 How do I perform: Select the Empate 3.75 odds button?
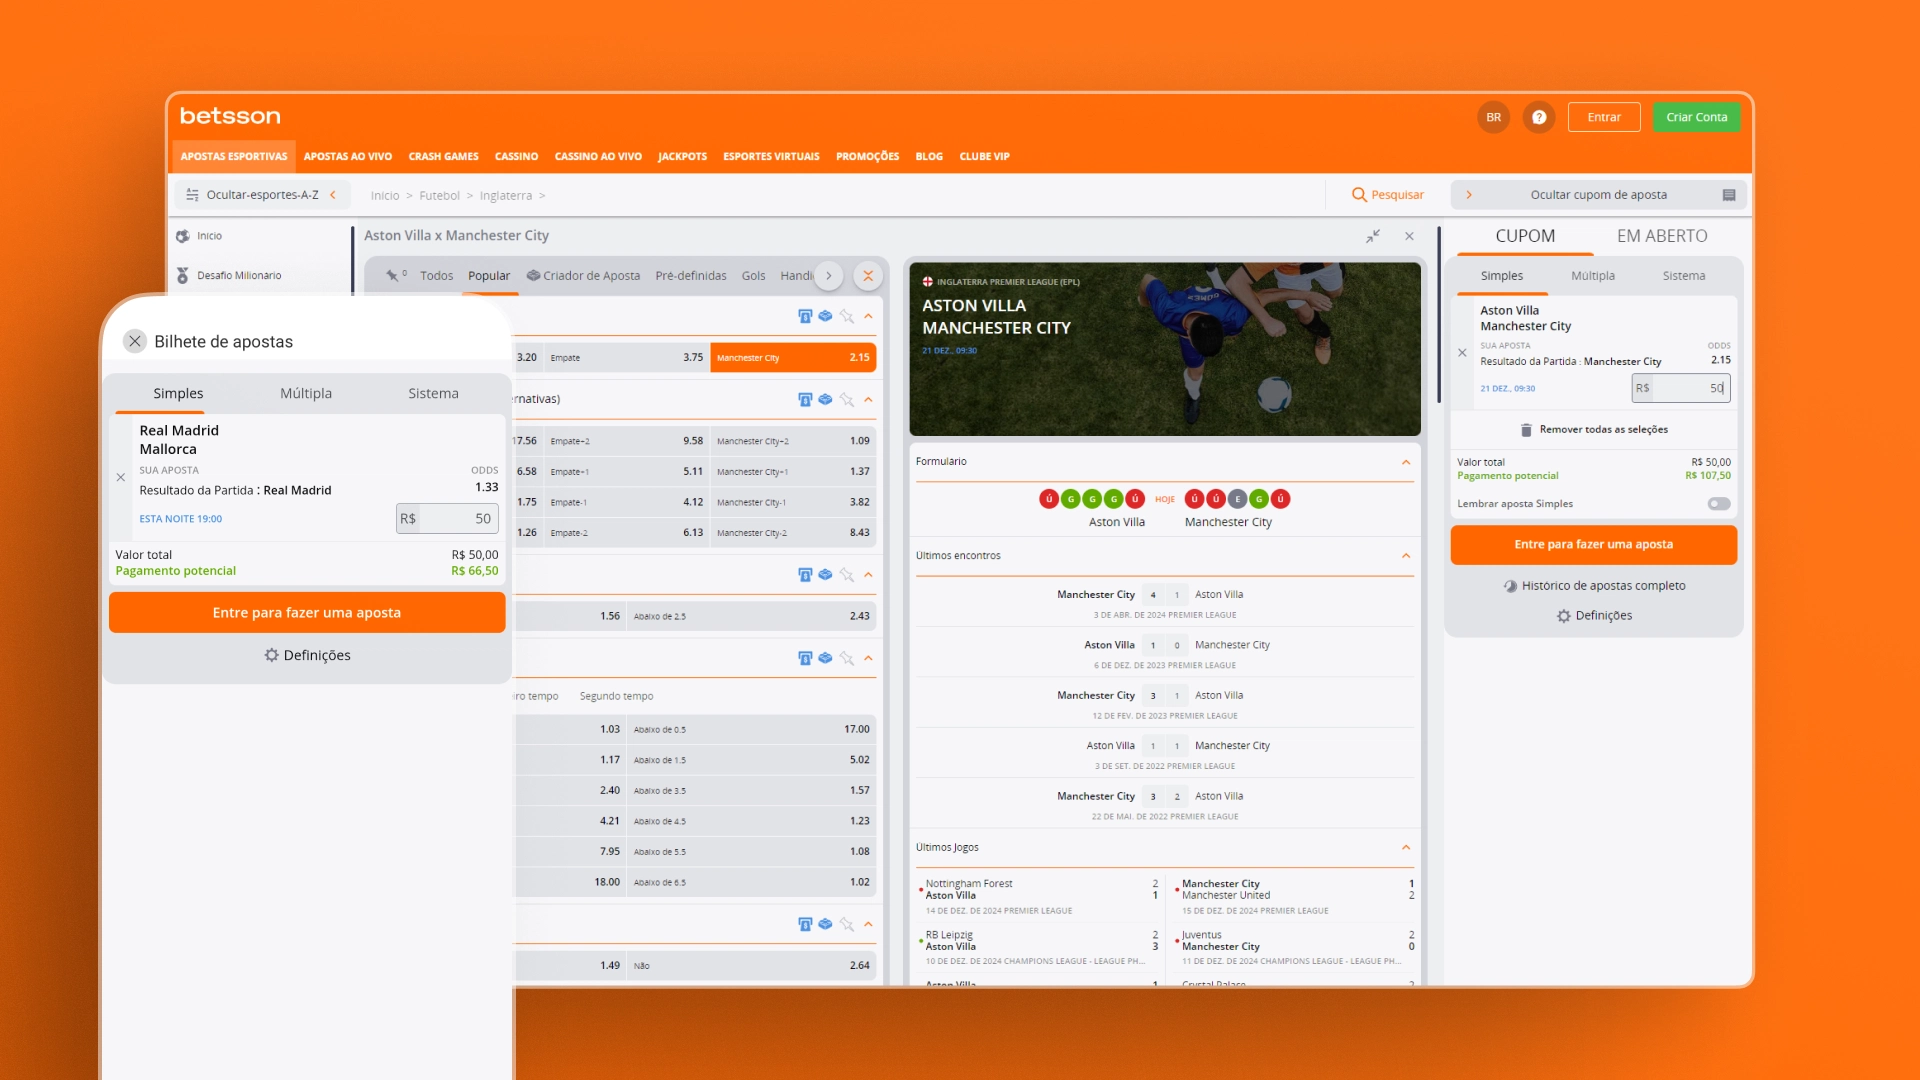(627, 357)
